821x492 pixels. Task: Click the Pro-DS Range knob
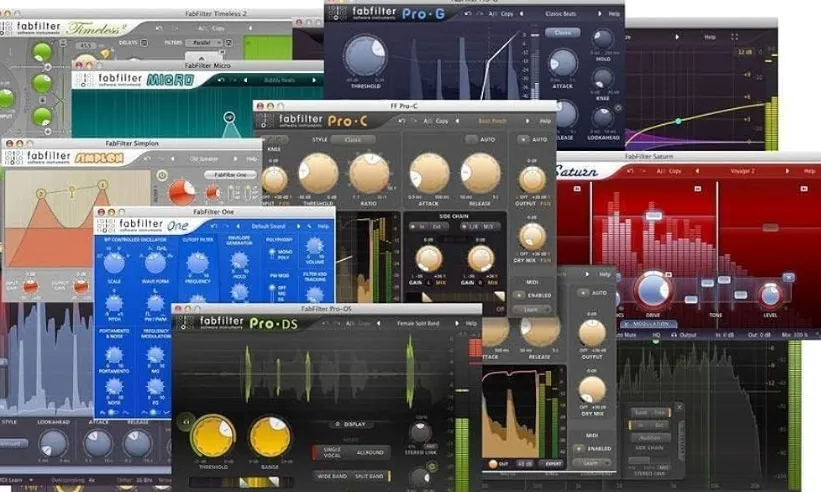coord(270,437)
